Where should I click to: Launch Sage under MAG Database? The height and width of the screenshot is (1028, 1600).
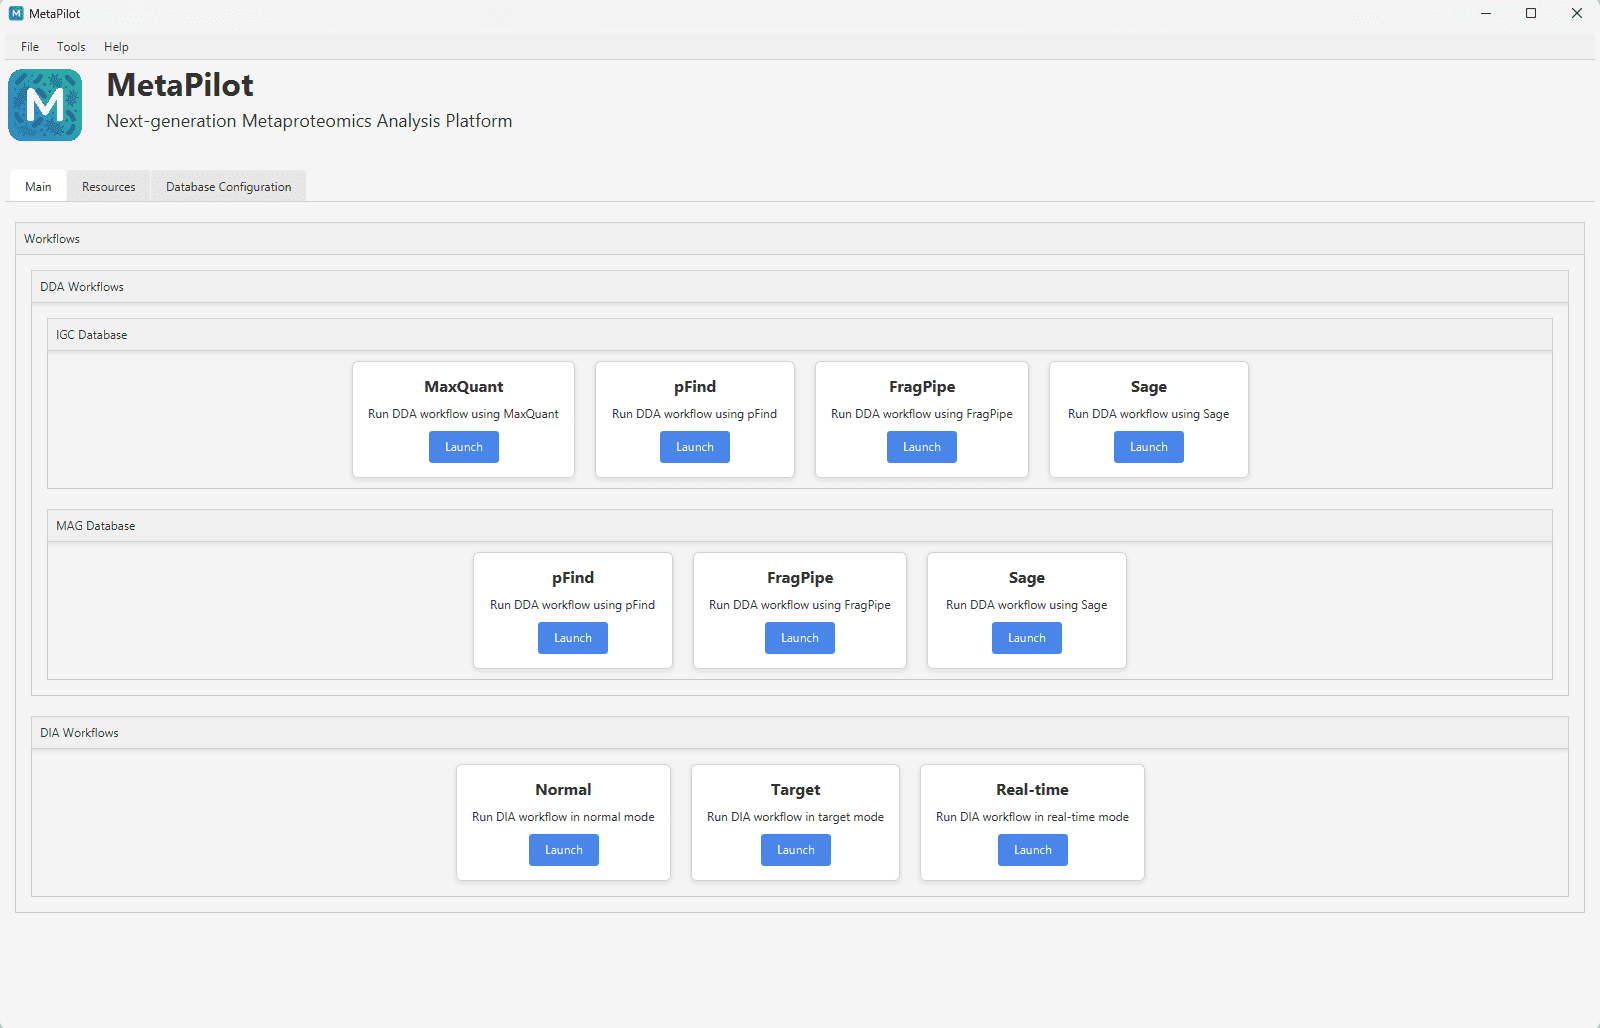click(x=1026, y=637)
